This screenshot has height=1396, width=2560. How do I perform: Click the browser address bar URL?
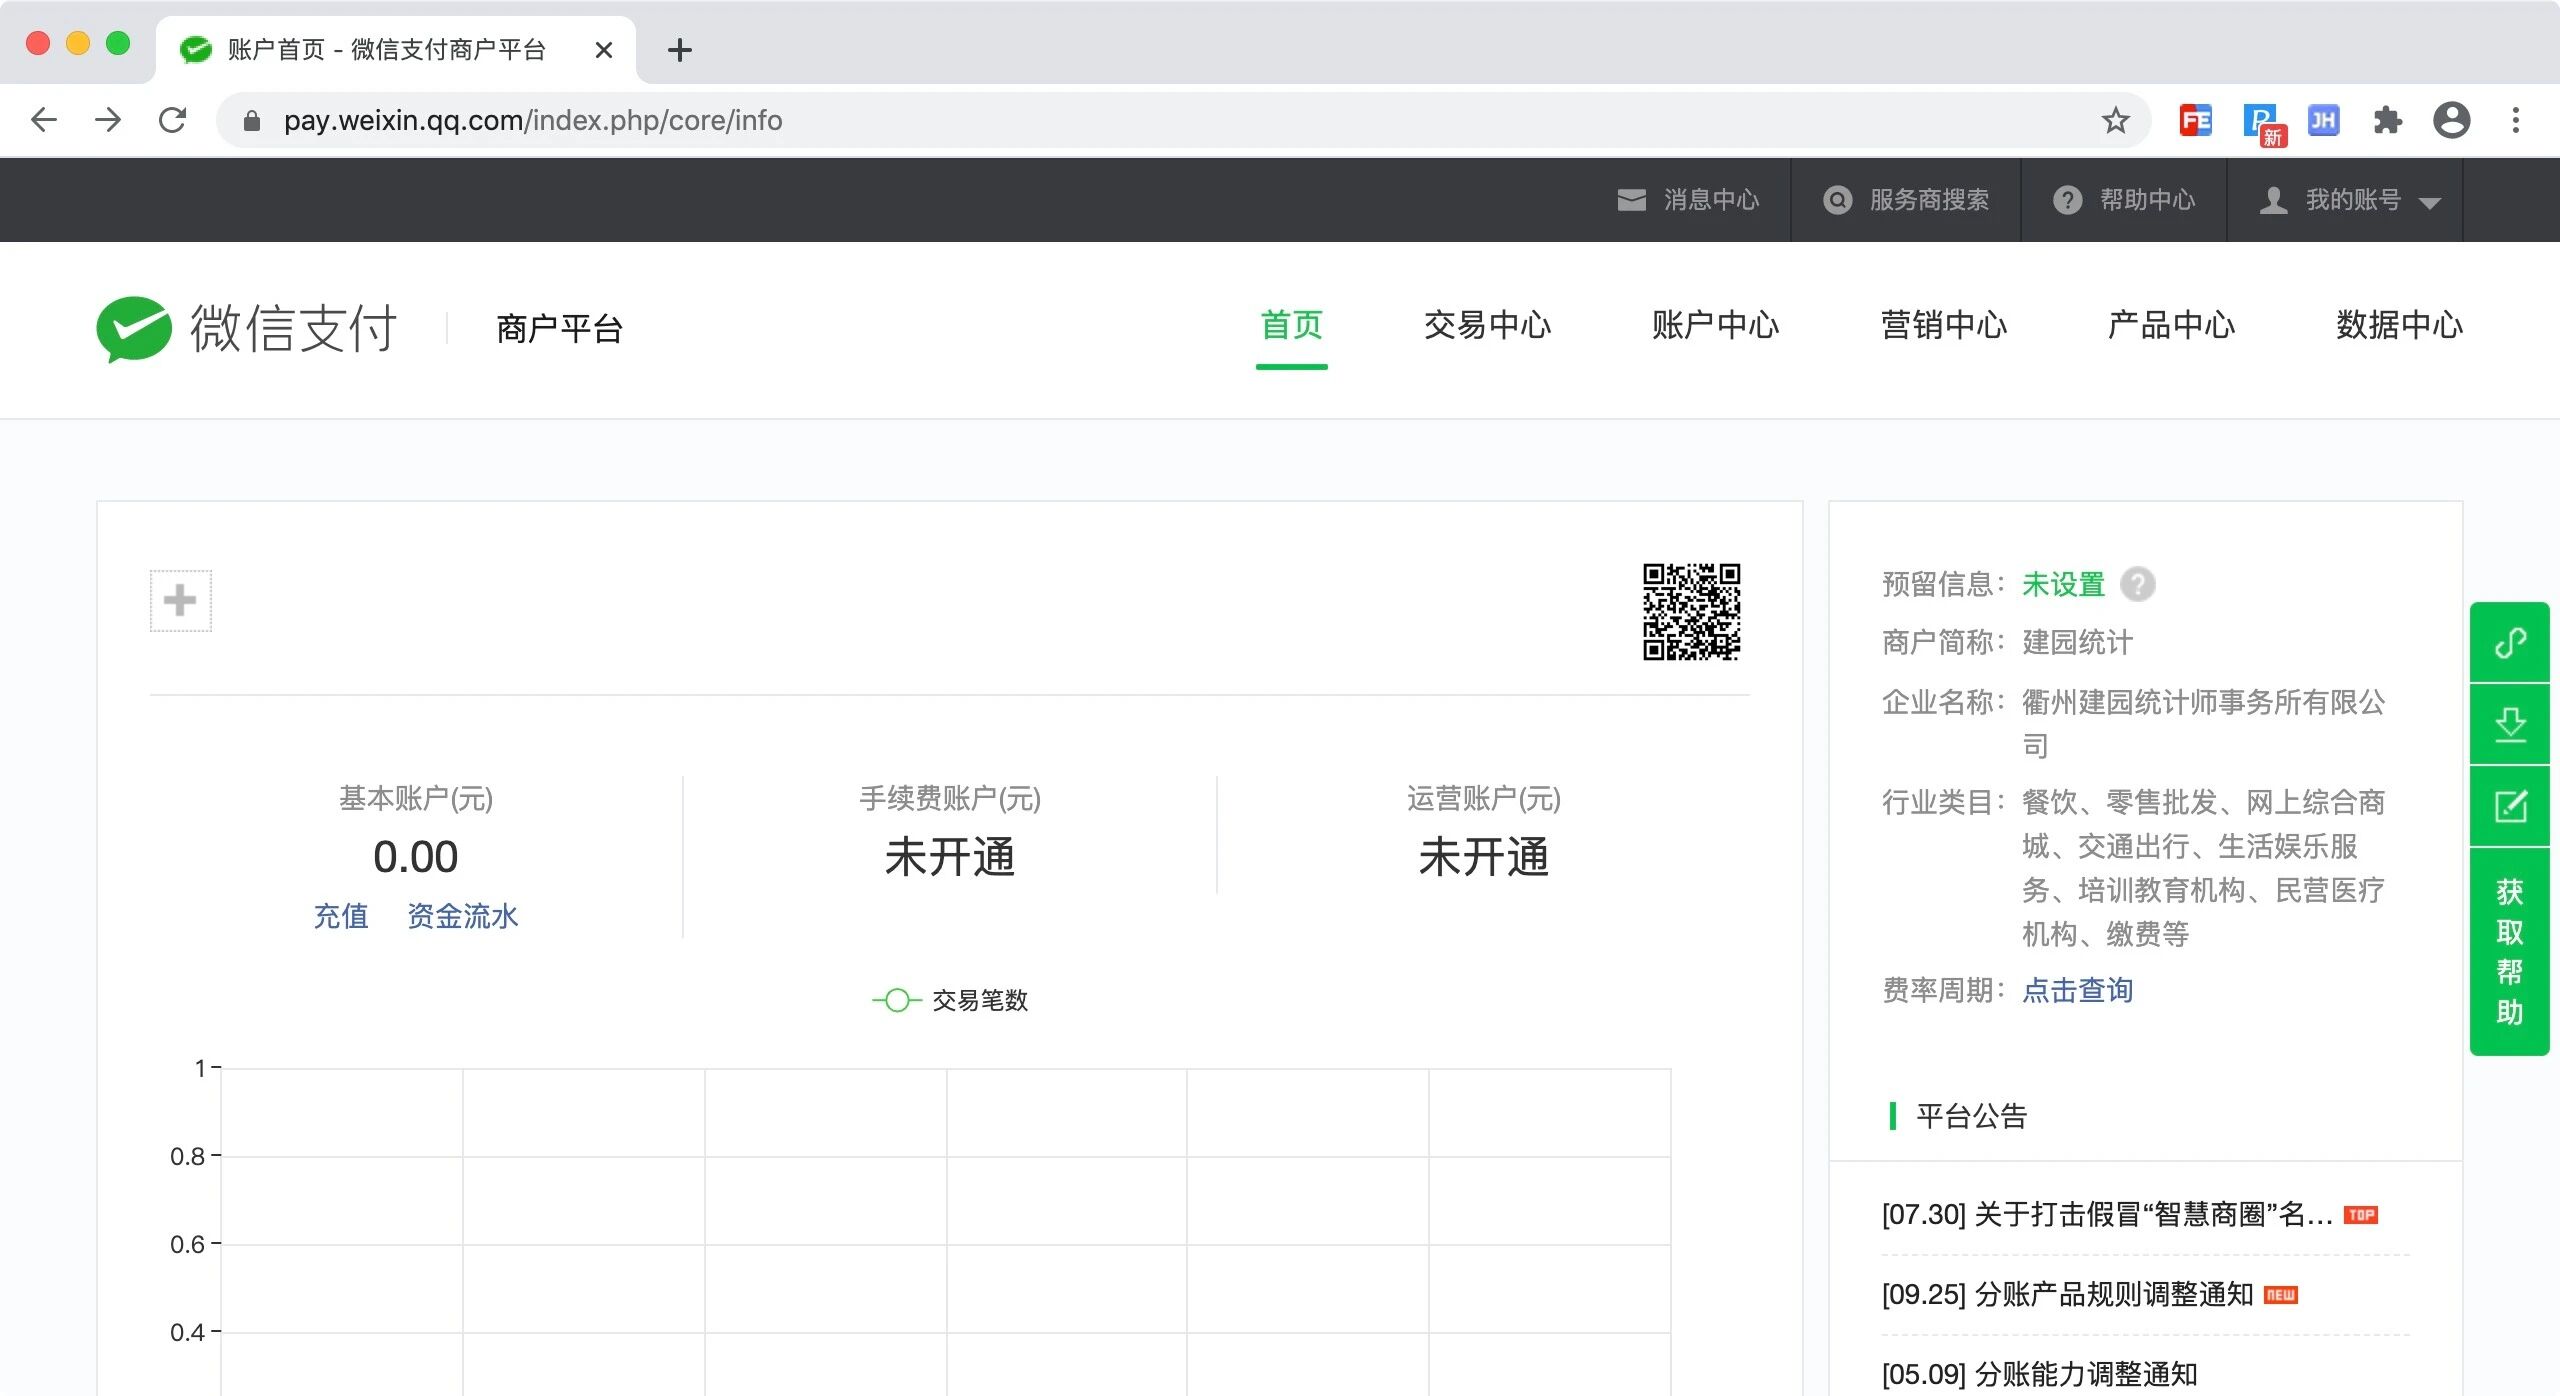(532, 120)
